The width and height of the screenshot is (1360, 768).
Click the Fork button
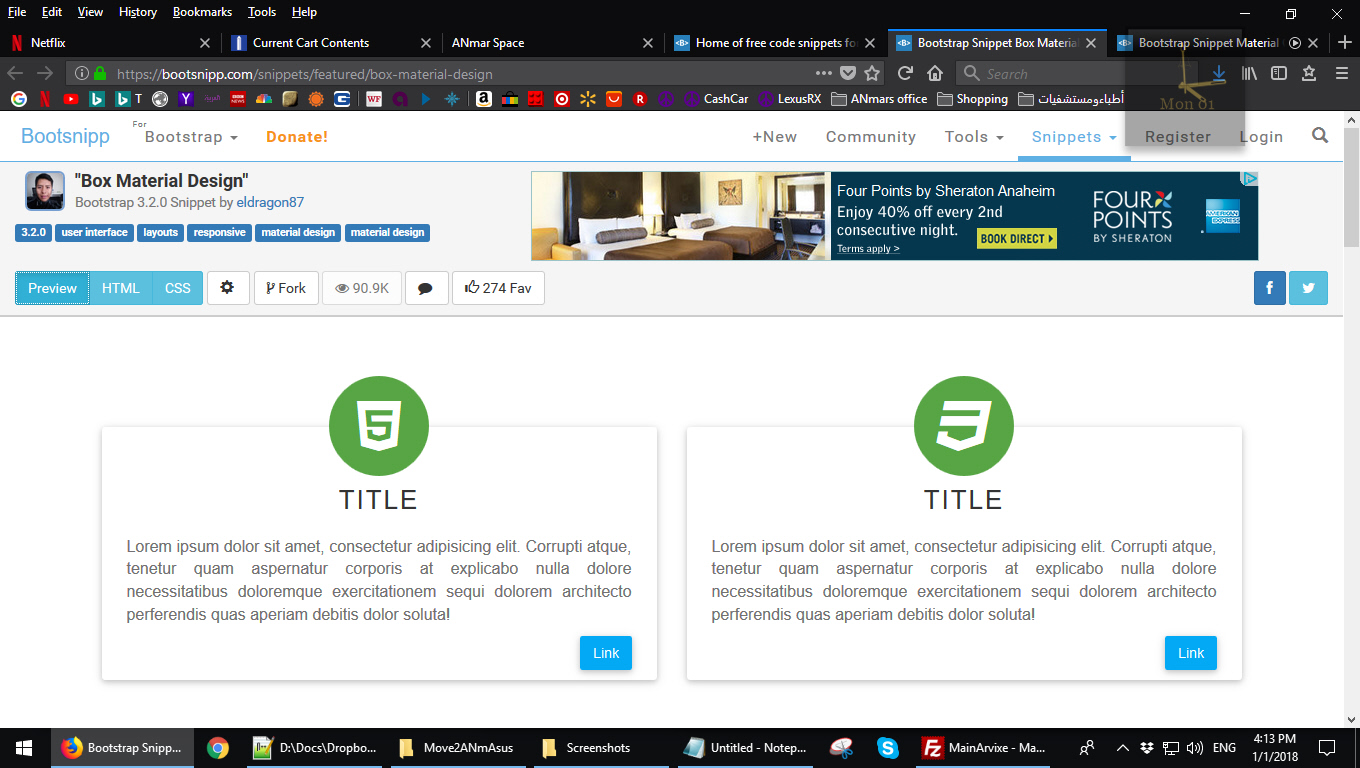(x=286, y=288)
